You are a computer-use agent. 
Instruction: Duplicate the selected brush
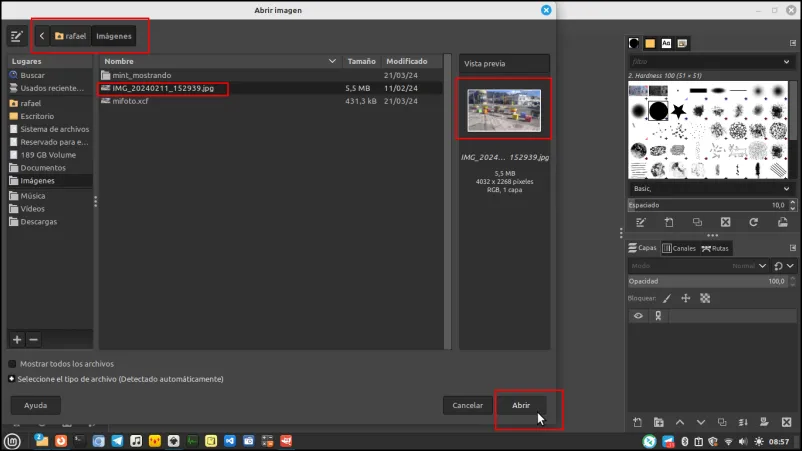coord(697,222)
